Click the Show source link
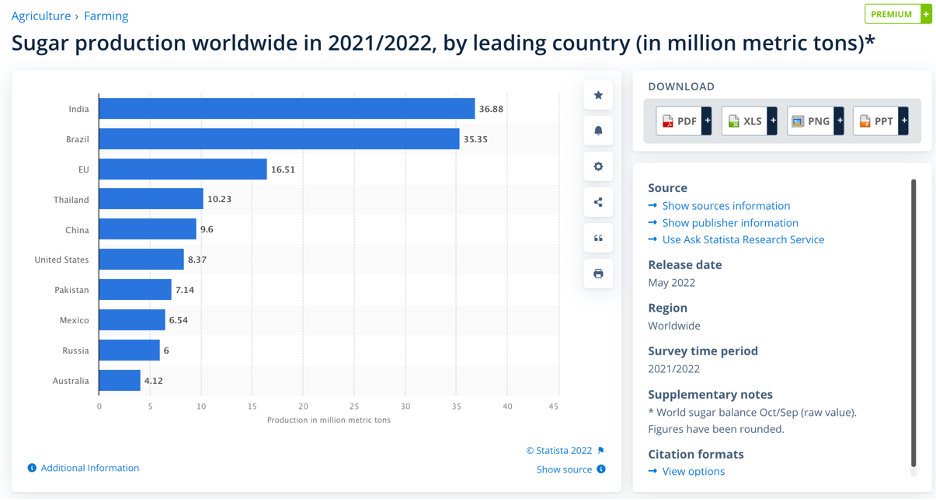This screenshot has width=936, height=500. pos(564,469)
